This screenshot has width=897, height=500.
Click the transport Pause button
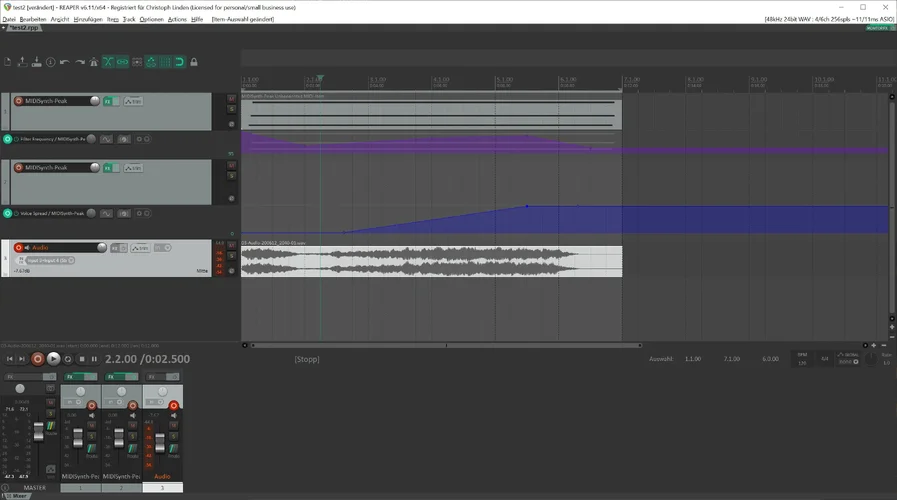click(x=94, y=359)
